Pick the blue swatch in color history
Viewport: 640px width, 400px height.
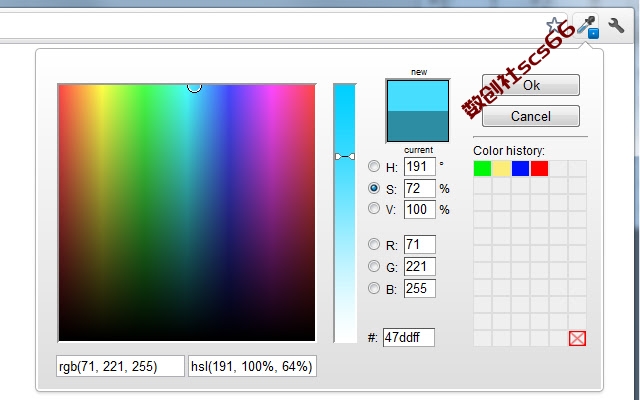(x=520, y=168)
